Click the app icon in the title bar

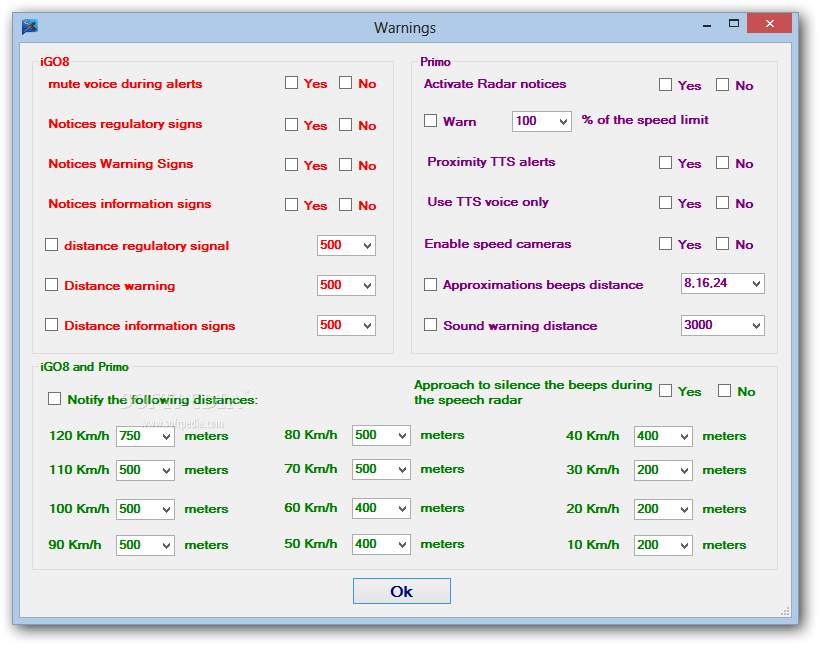pos(29,26)
